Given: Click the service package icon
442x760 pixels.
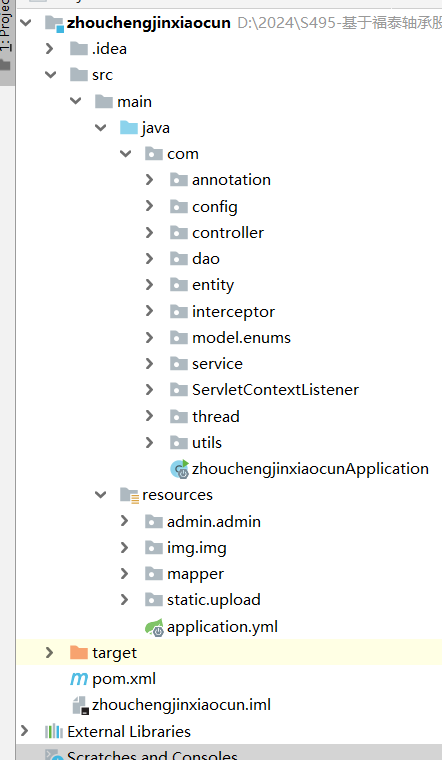Looking at the screenshot, I should tap(179, 364).
